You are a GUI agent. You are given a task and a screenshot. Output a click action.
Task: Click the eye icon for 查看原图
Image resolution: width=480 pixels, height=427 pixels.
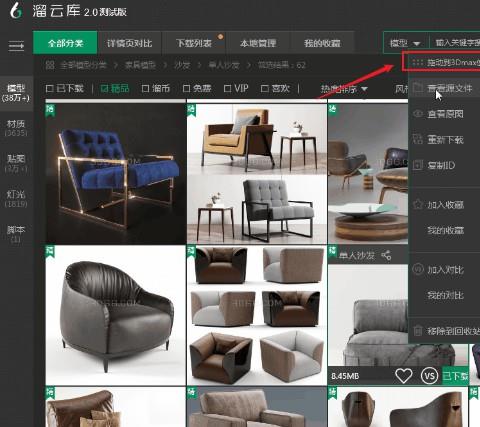click(x=418, y=114)
